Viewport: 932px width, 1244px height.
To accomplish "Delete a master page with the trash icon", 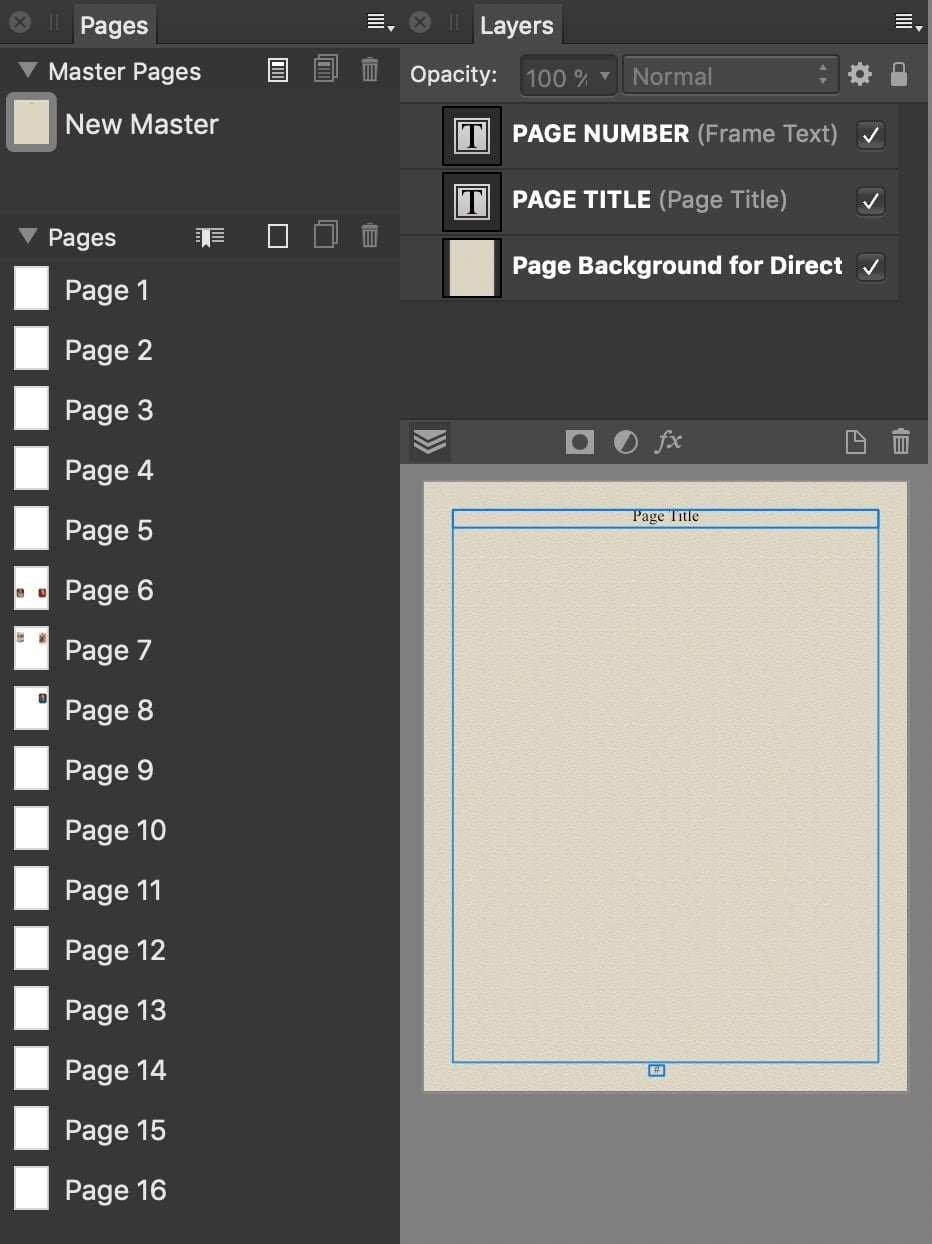I will (x=369, y=70).
